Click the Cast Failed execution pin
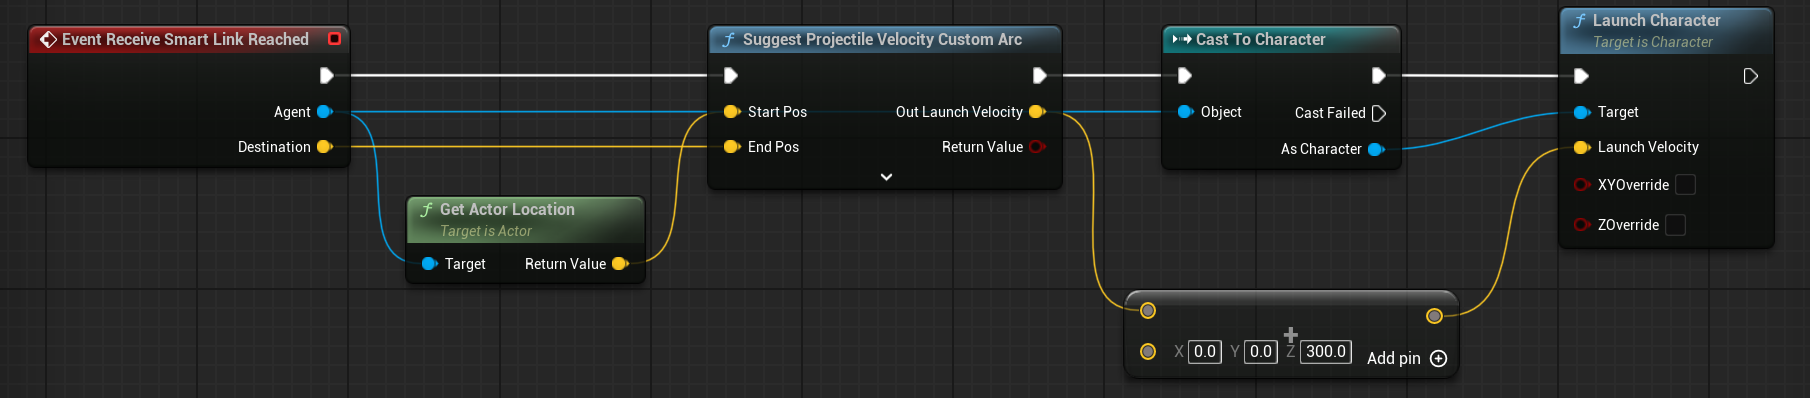This screenshot has height=398, width=1810. (1379, 113)
